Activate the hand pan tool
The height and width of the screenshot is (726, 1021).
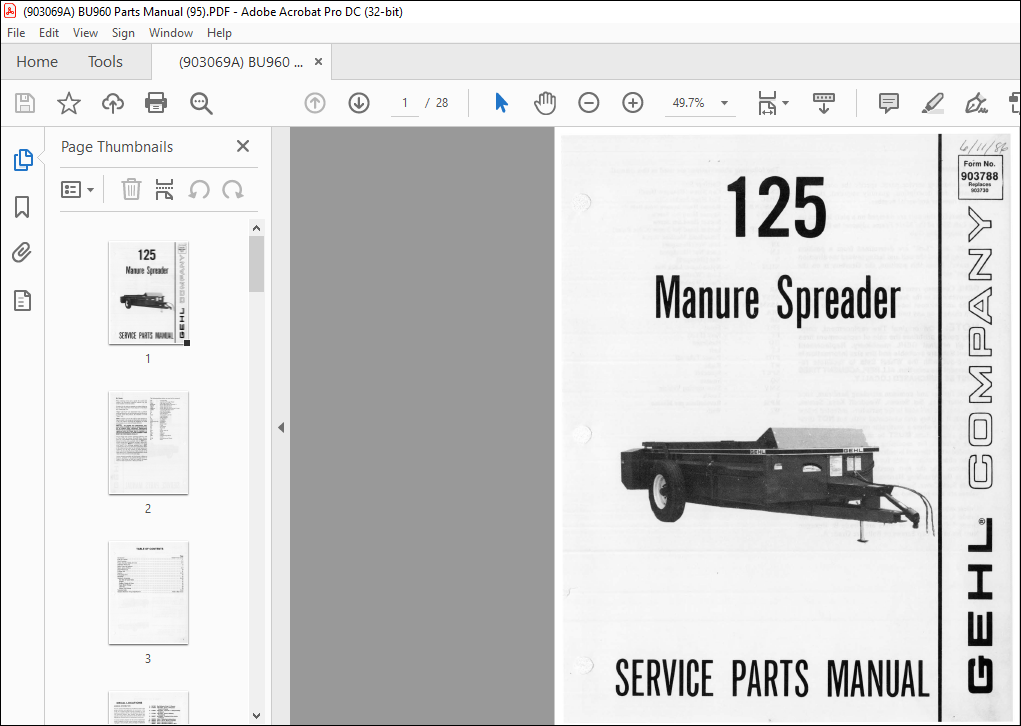point(545,103)
